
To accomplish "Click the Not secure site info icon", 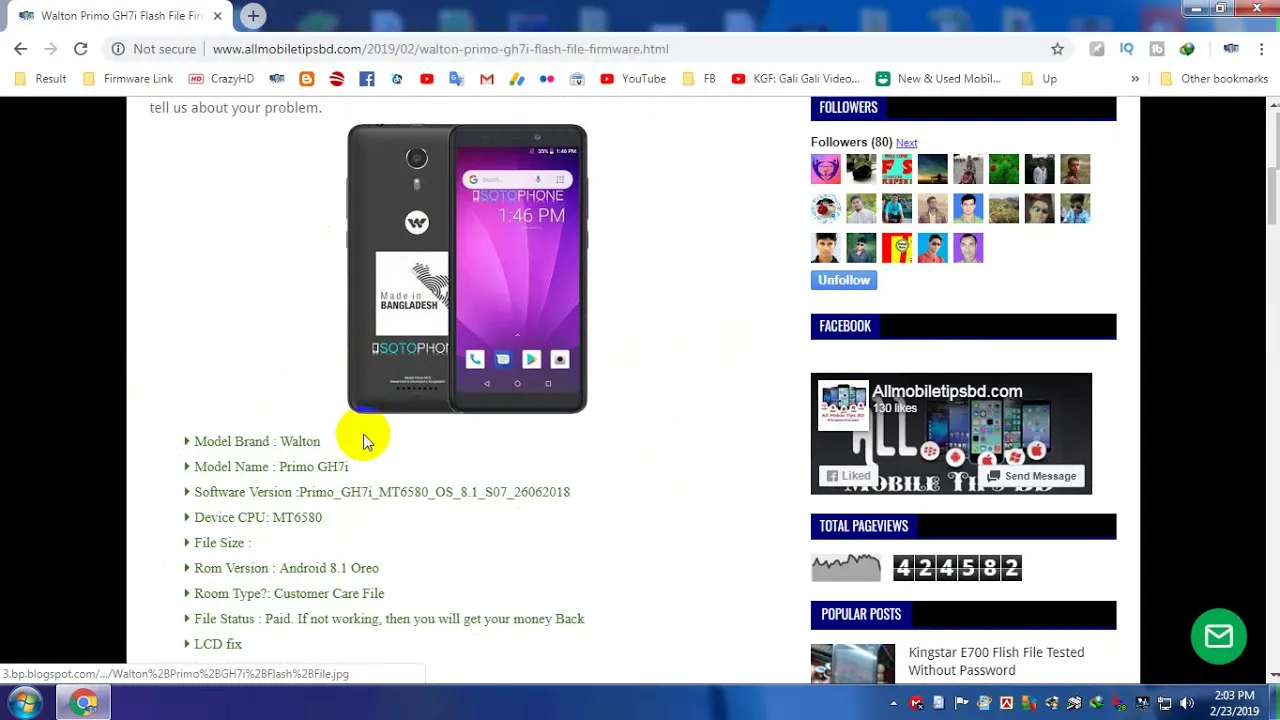I will point(118,48).
